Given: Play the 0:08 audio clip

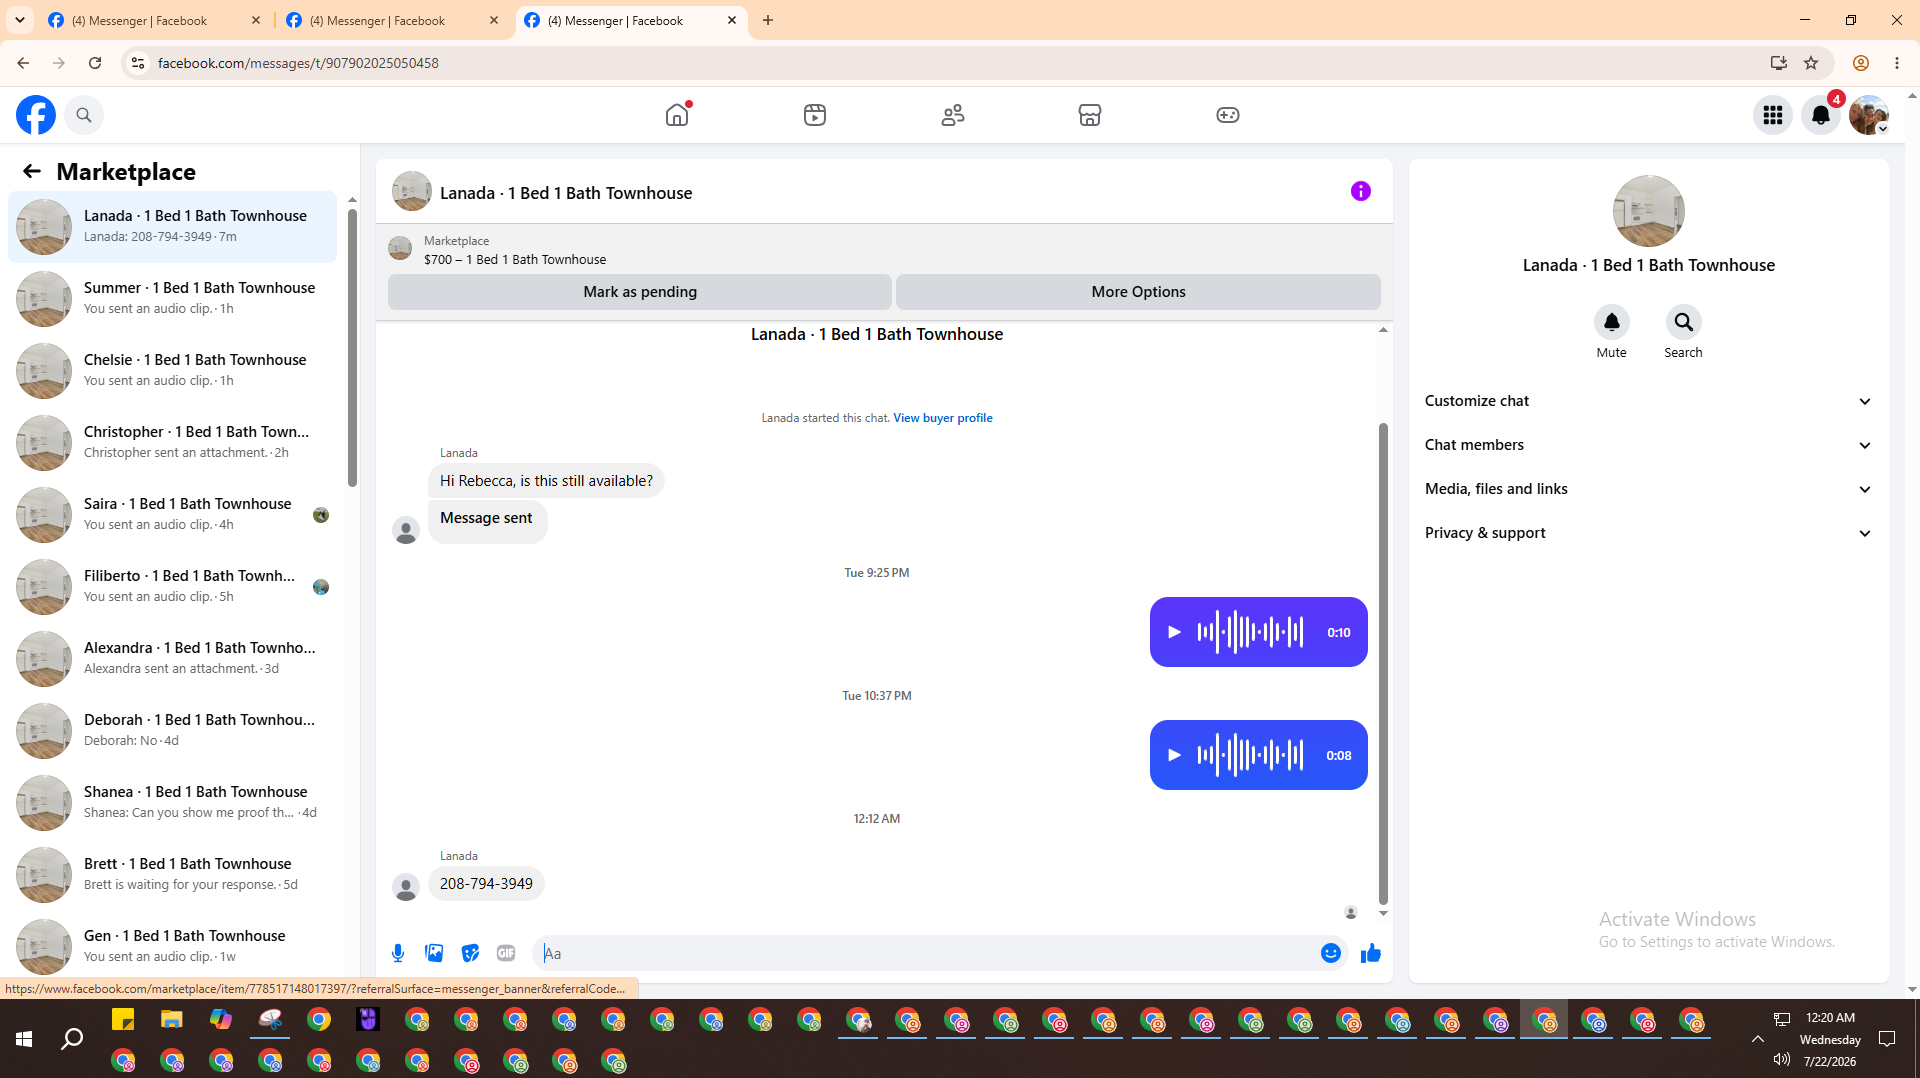Looking at the screenshot, I should [x=1175, y=755].
